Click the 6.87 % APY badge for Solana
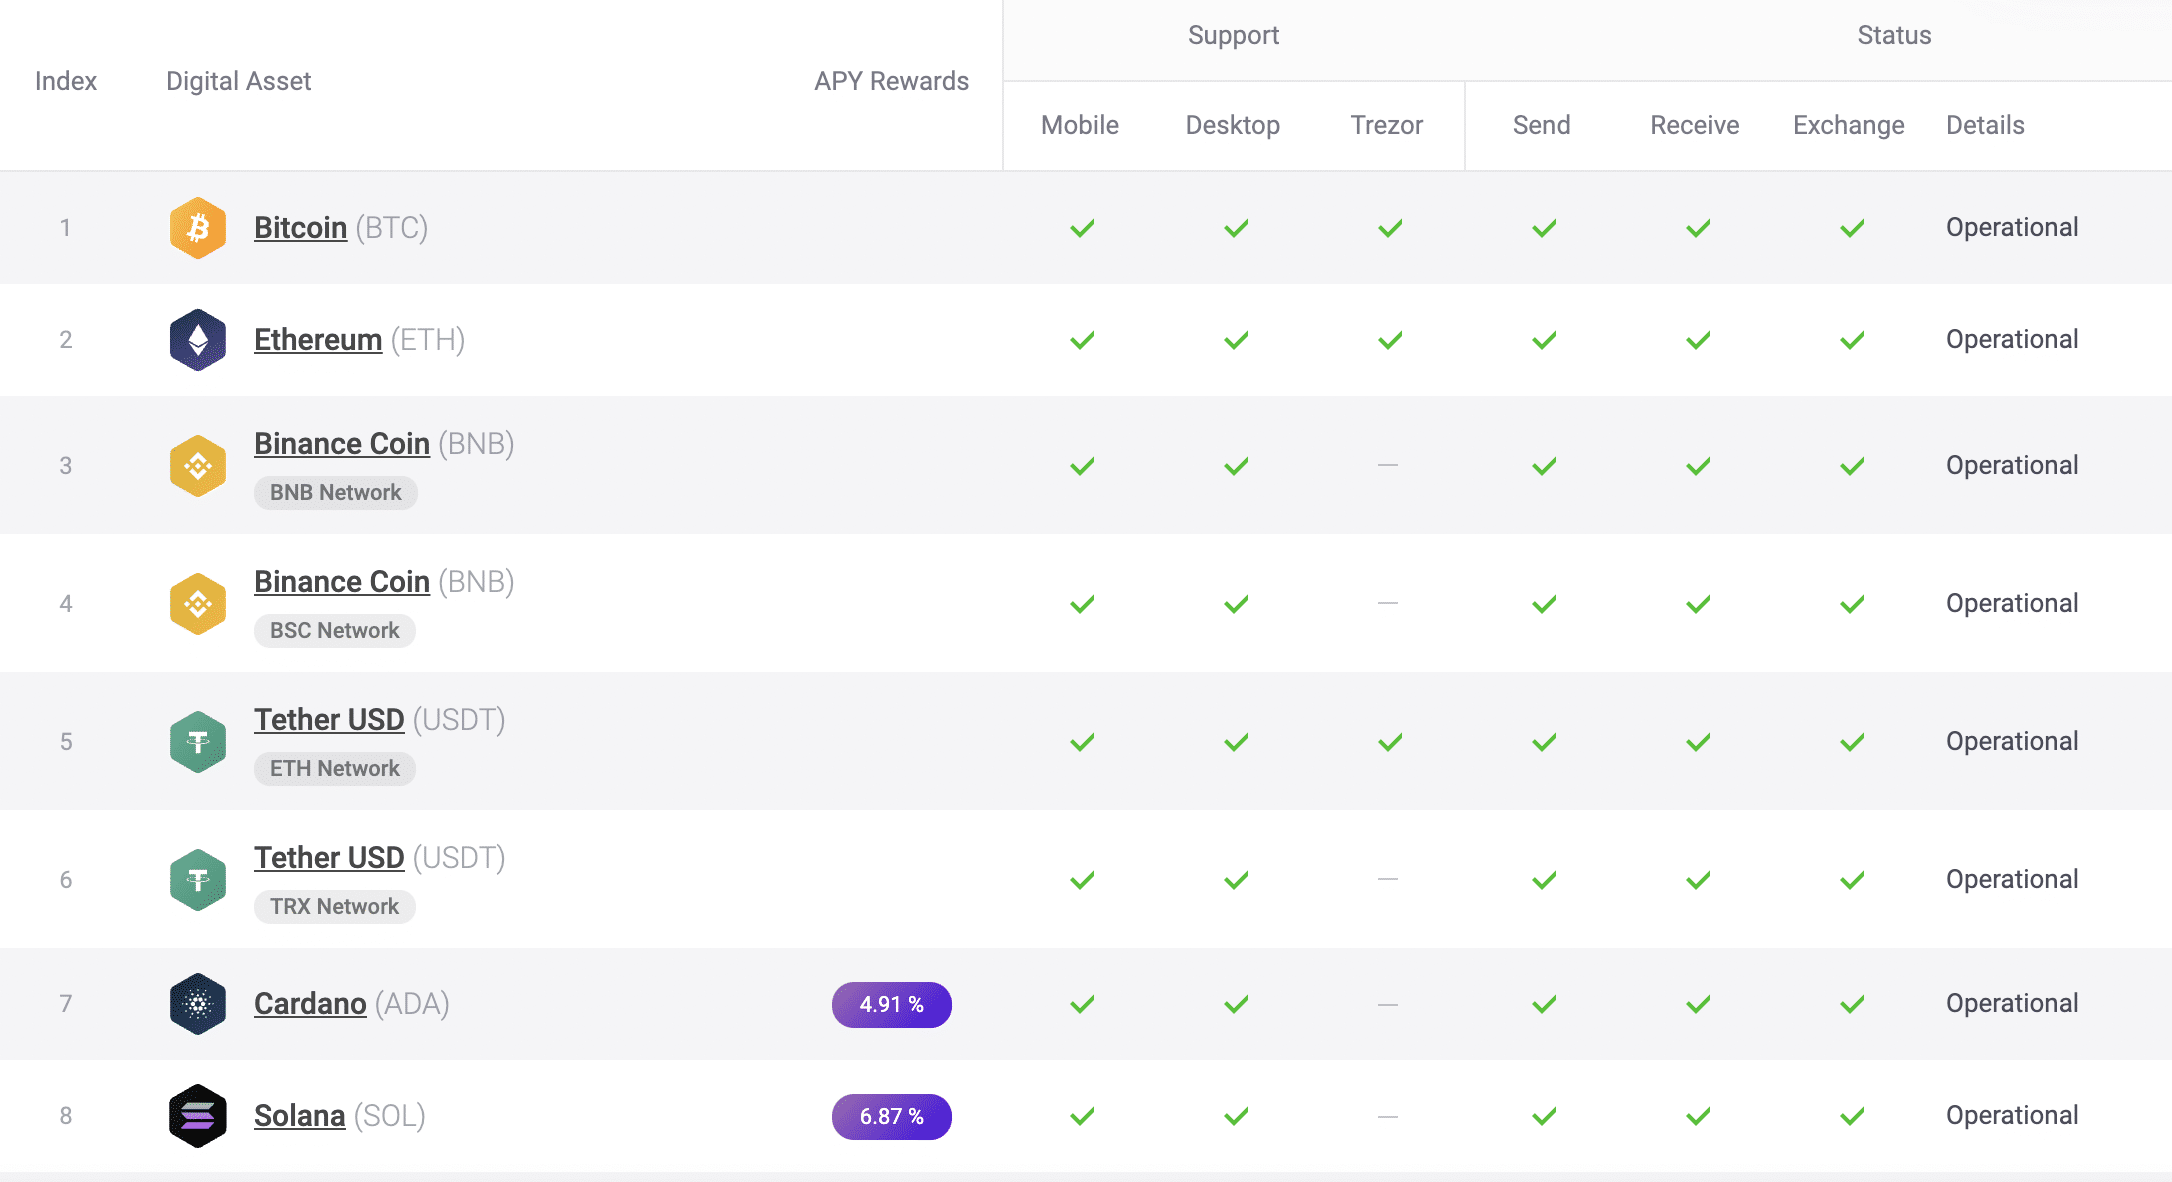The image size is (2172, 1182). coord(891,1116)
